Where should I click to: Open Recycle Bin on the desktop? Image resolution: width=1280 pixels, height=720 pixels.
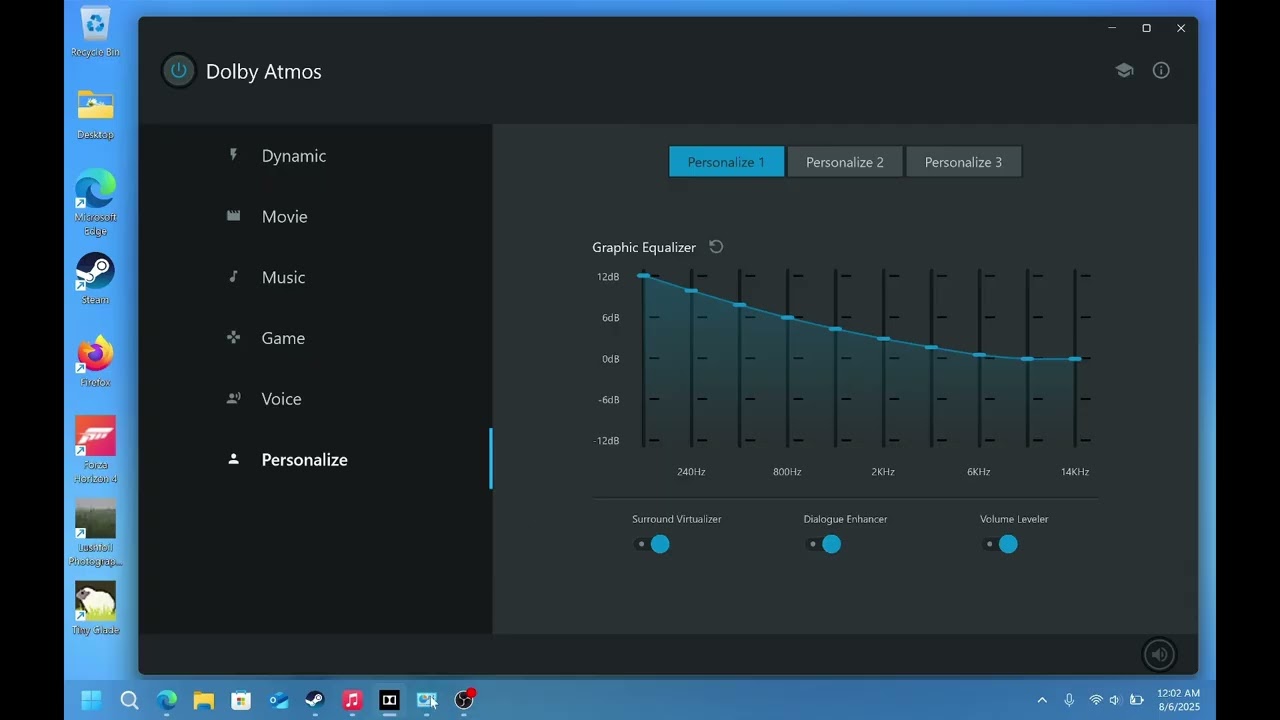(95, 32)
